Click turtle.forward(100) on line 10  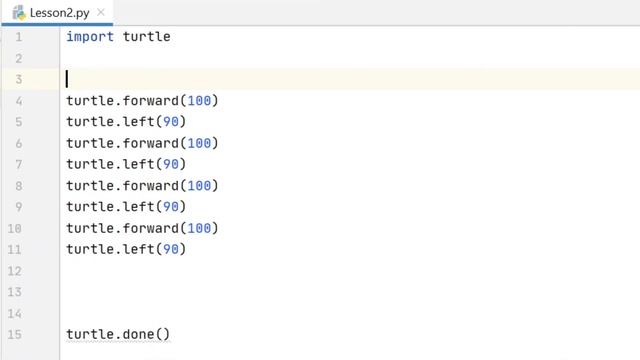click(x=142, y=228)
